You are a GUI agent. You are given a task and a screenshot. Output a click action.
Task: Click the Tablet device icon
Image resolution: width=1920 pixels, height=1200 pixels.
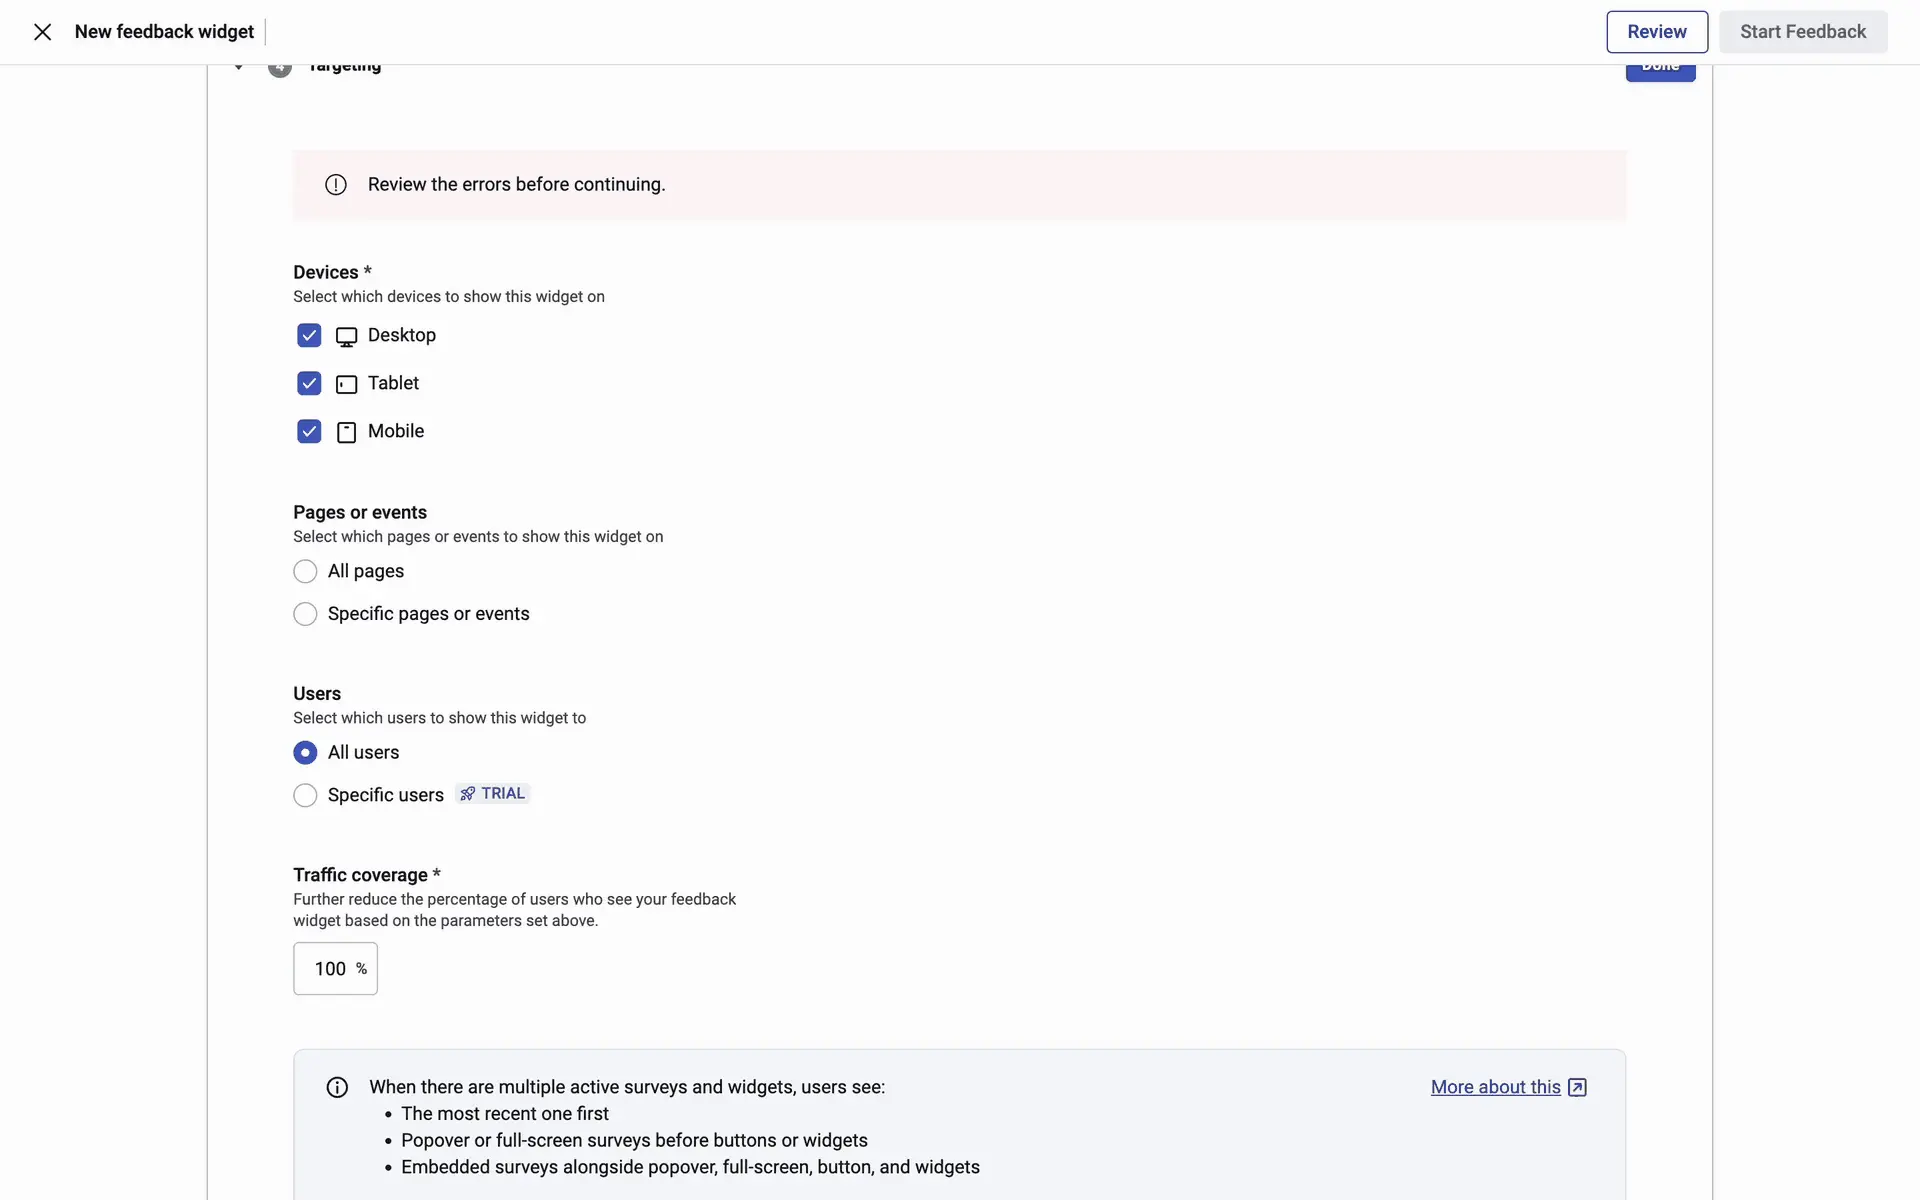346,384
